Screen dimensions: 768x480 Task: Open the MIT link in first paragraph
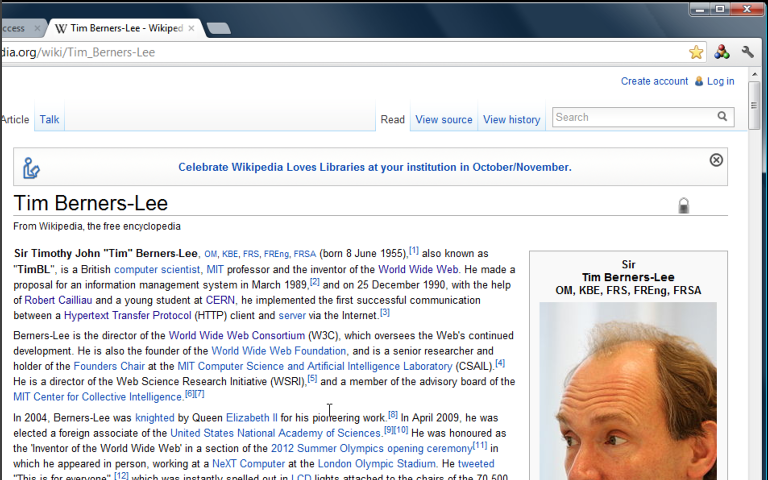[215, 269]
